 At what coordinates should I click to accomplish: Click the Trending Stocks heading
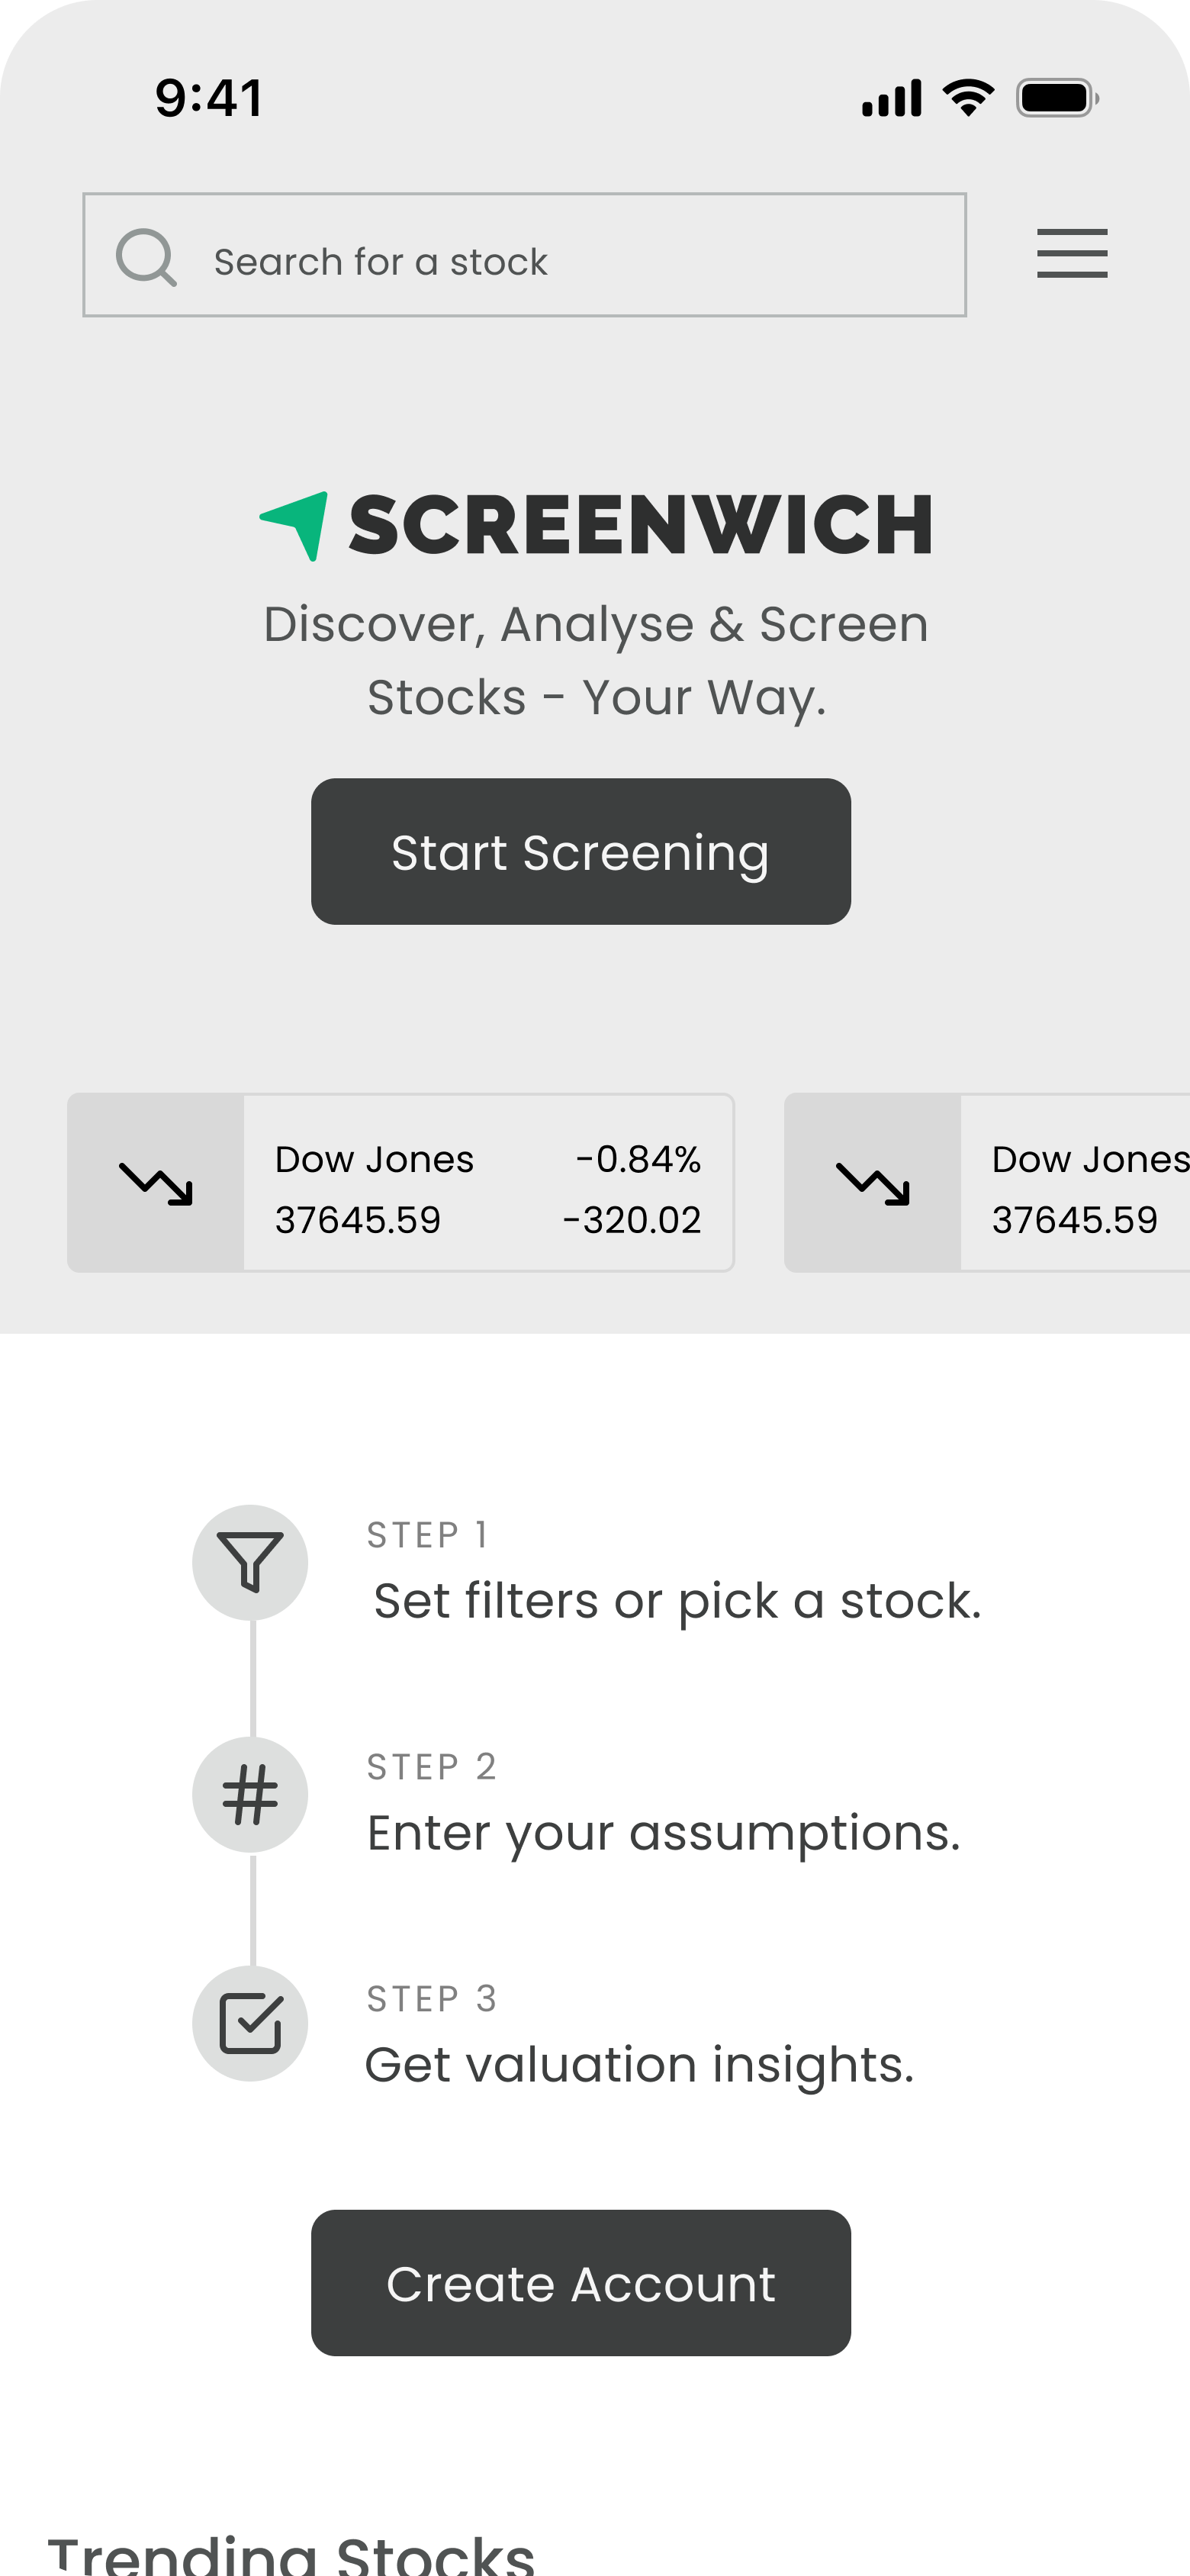click(291, 2553)
